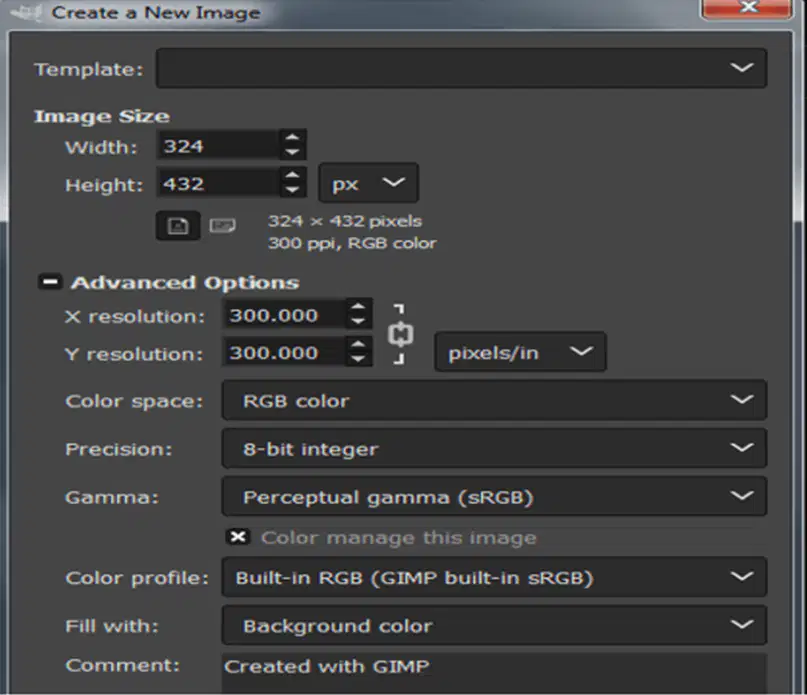Screen dimensions: 807x695
Task: Decrease Height with the down arrow
Action: click(292, 189)
